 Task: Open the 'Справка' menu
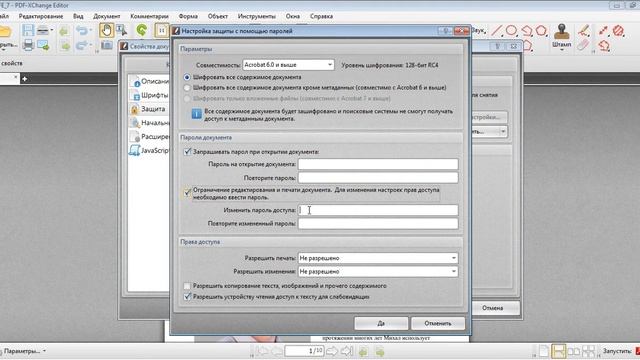(x=321, y=16)
